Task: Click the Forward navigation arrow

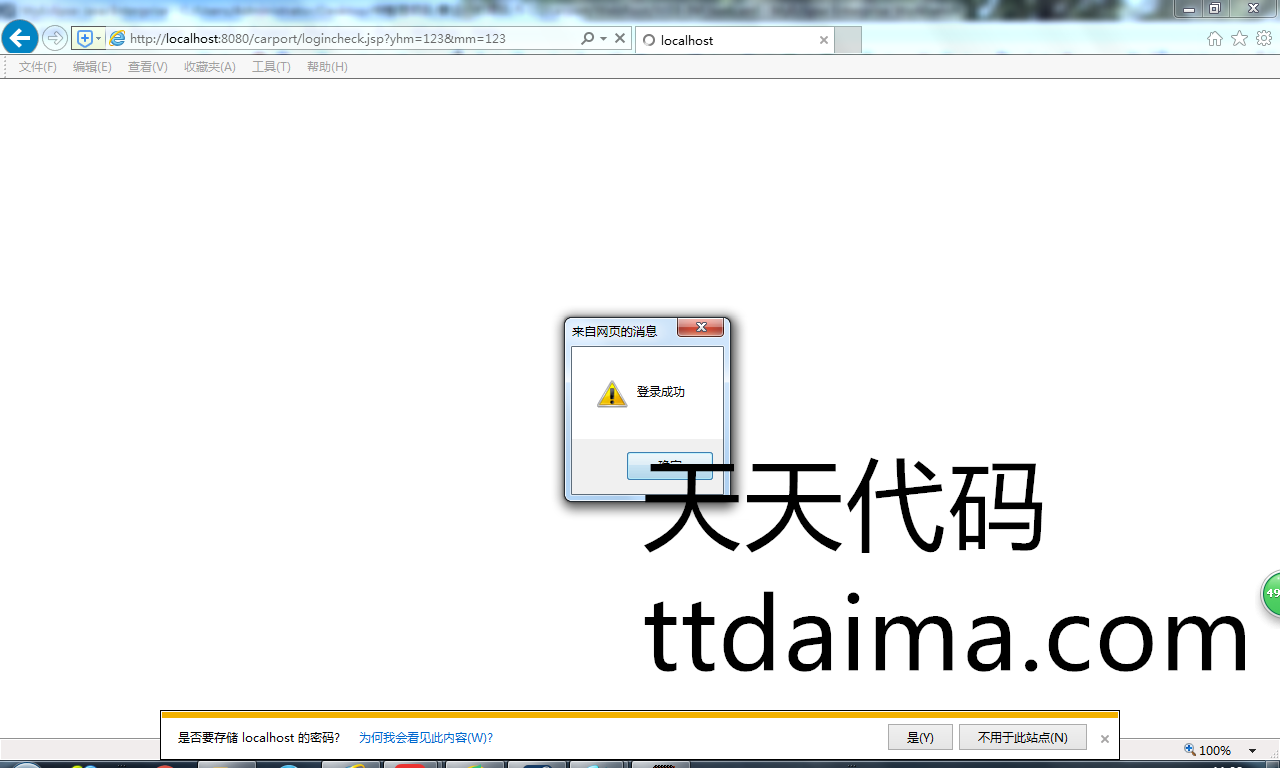Action: point(55,39)
